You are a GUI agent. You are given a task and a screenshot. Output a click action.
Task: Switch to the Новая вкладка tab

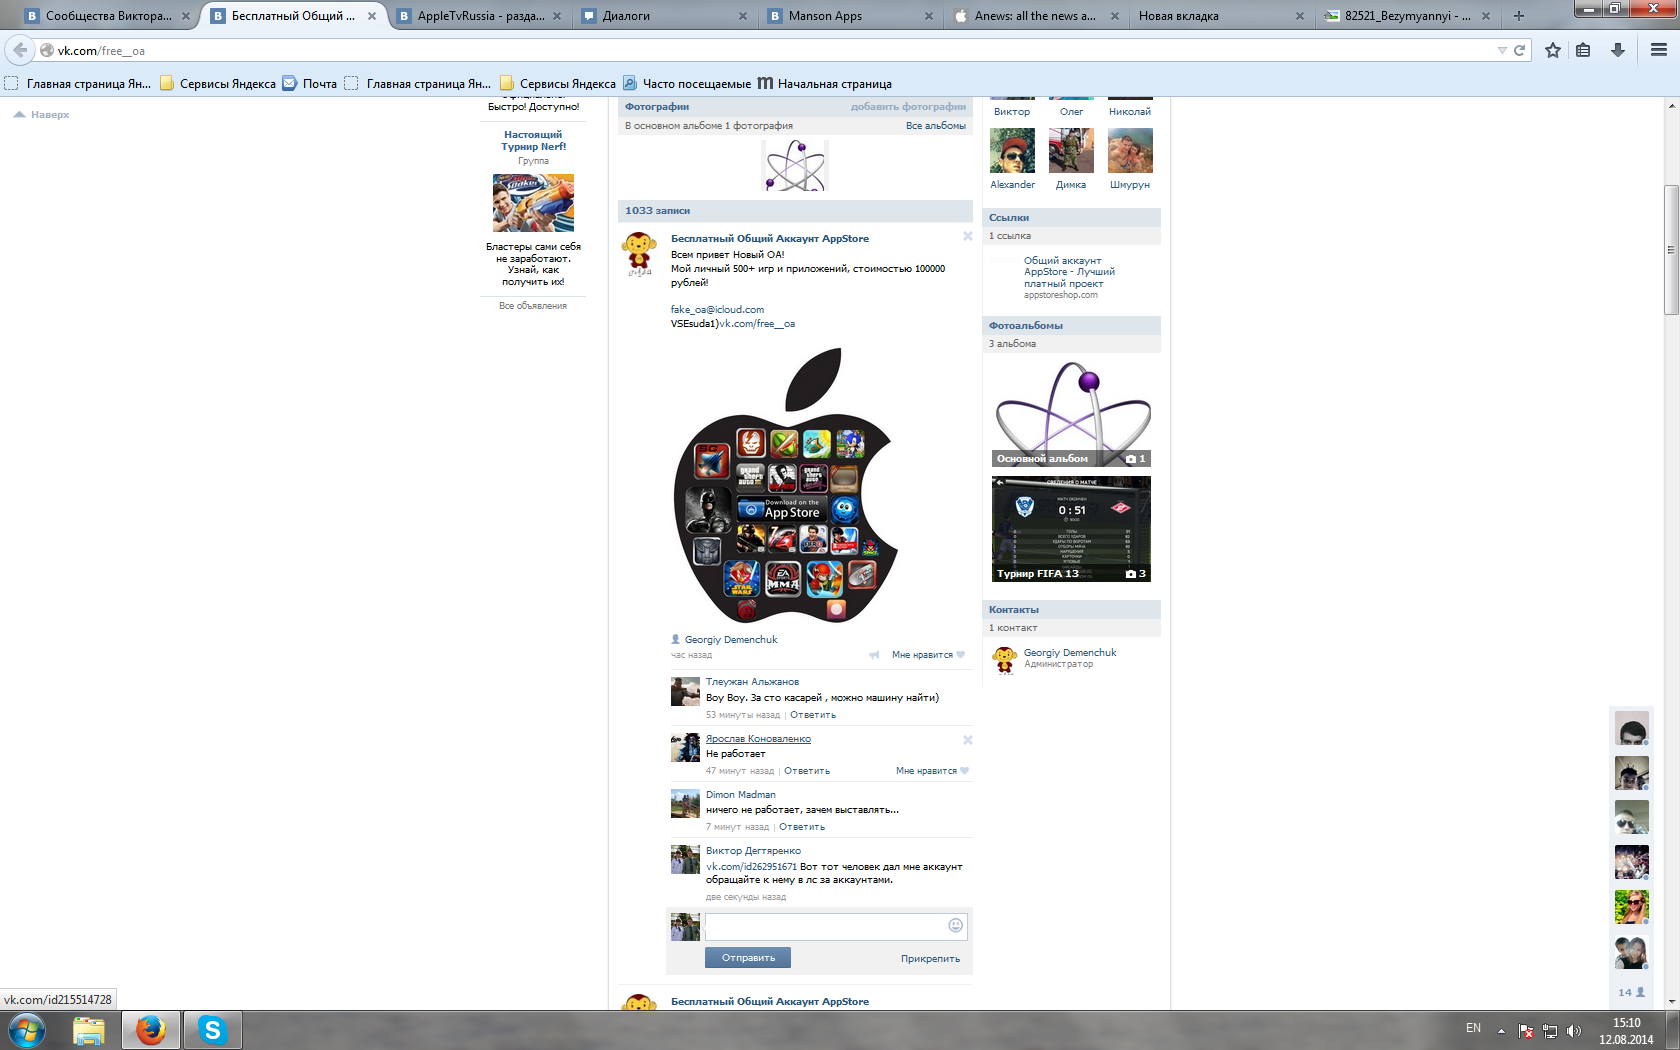coord(1220,16)
